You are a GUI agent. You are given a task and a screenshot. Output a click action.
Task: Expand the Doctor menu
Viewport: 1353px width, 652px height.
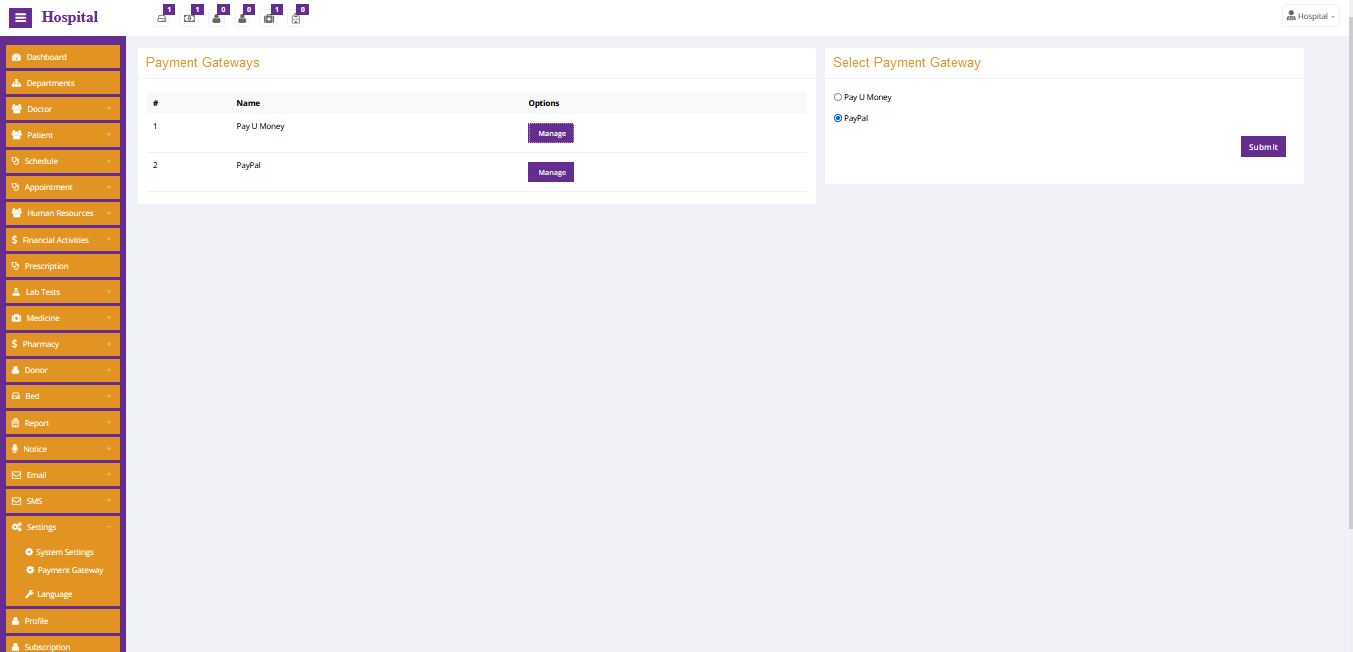[x=63, y=109]
